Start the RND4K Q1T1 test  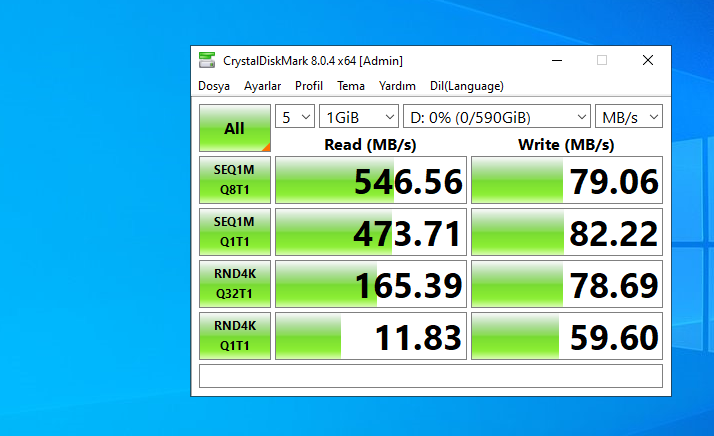pos(235,336)
